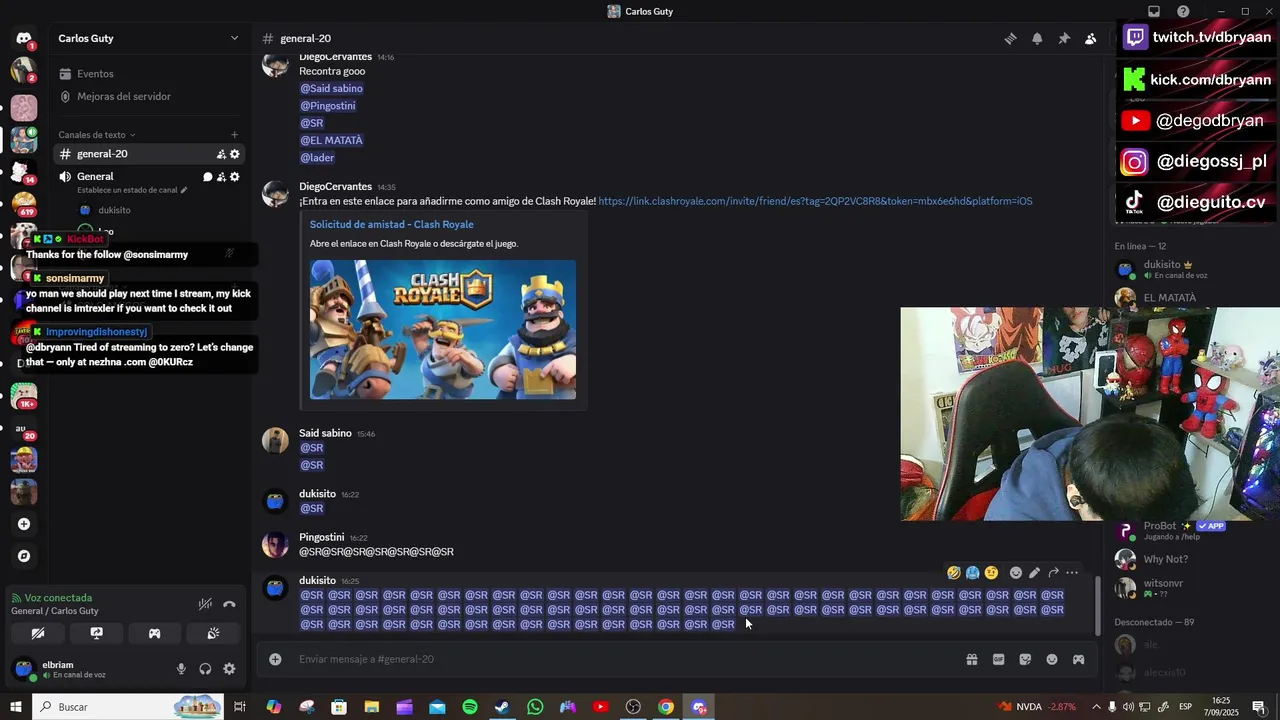React with cold face emoji

(x=972, y=573)
